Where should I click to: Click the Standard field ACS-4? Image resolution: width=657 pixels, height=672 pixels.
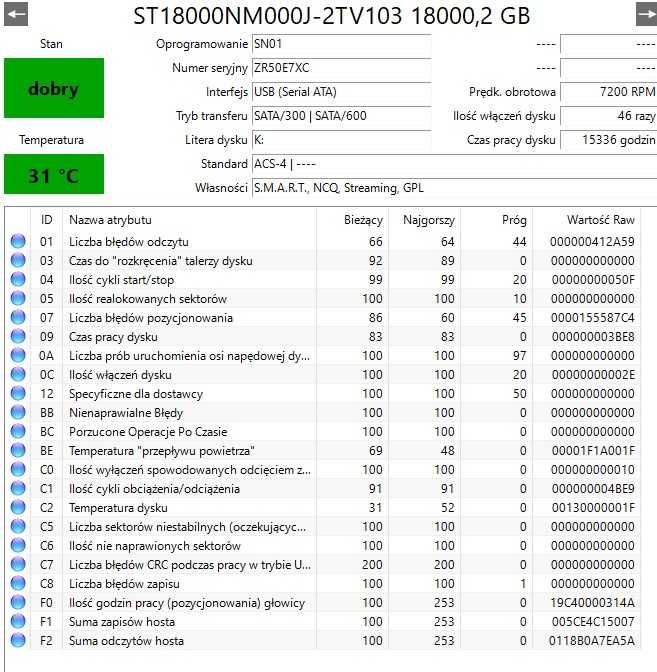[454, 164]
